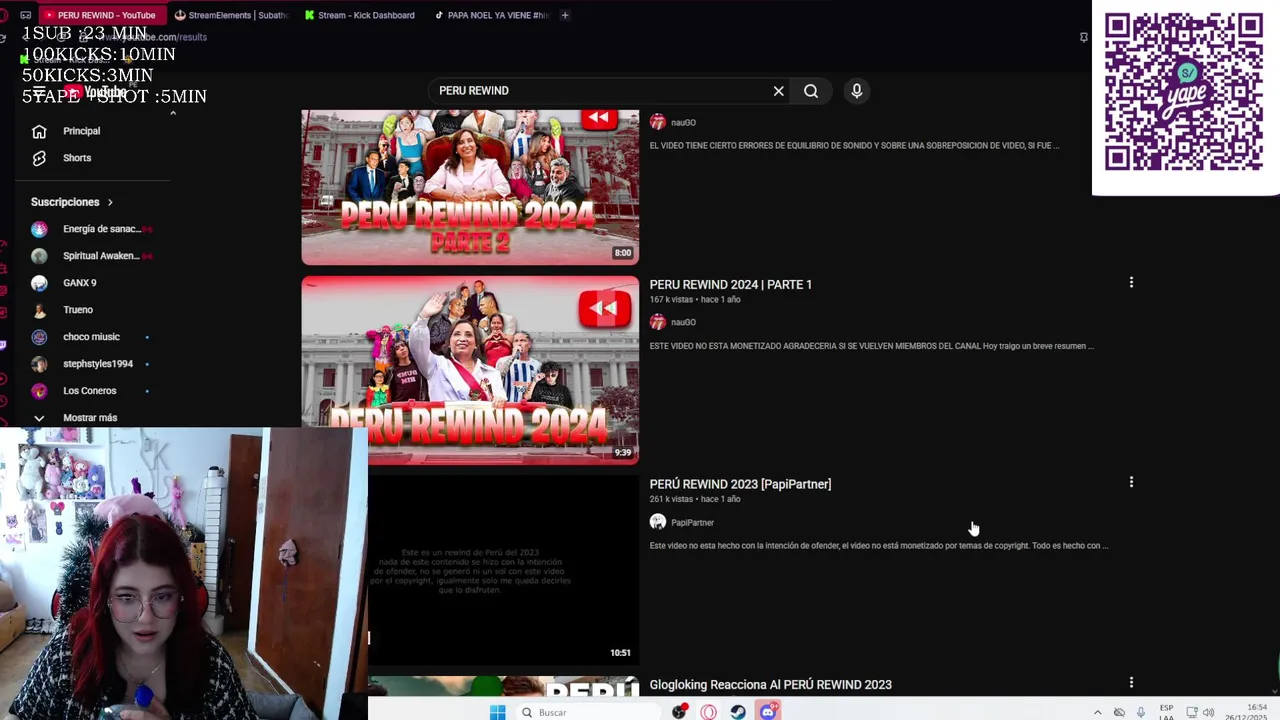Switch to StreamElements Subathon tab
This screenshot has height=720, width=1280.
[231, 15]
